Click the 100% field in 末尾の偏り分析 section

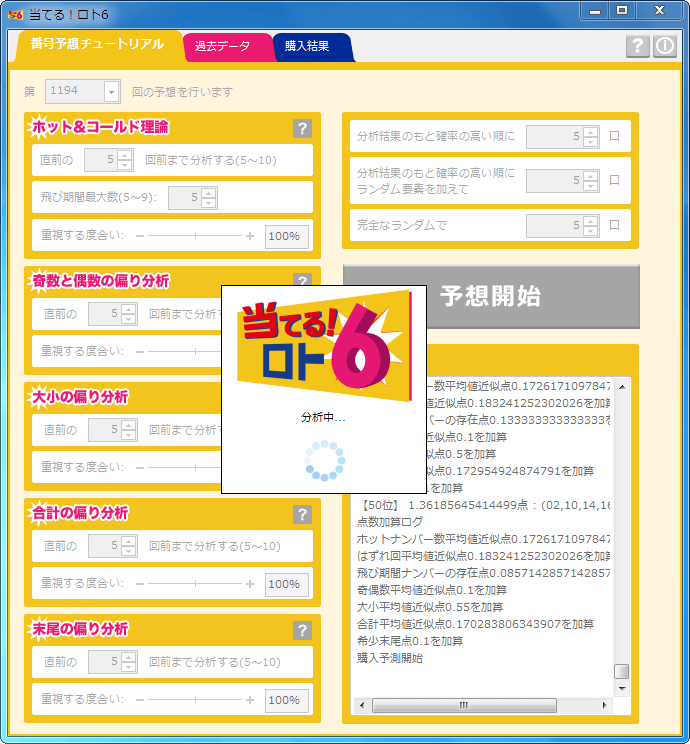(x=287, y=700)
